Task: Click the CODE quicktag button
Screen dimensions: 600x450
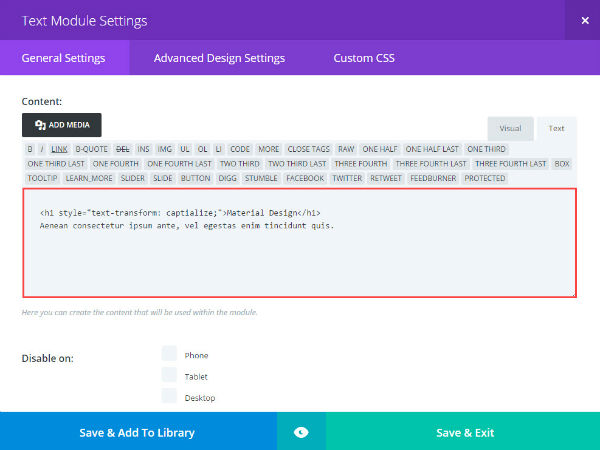Action: click(240, 149)
